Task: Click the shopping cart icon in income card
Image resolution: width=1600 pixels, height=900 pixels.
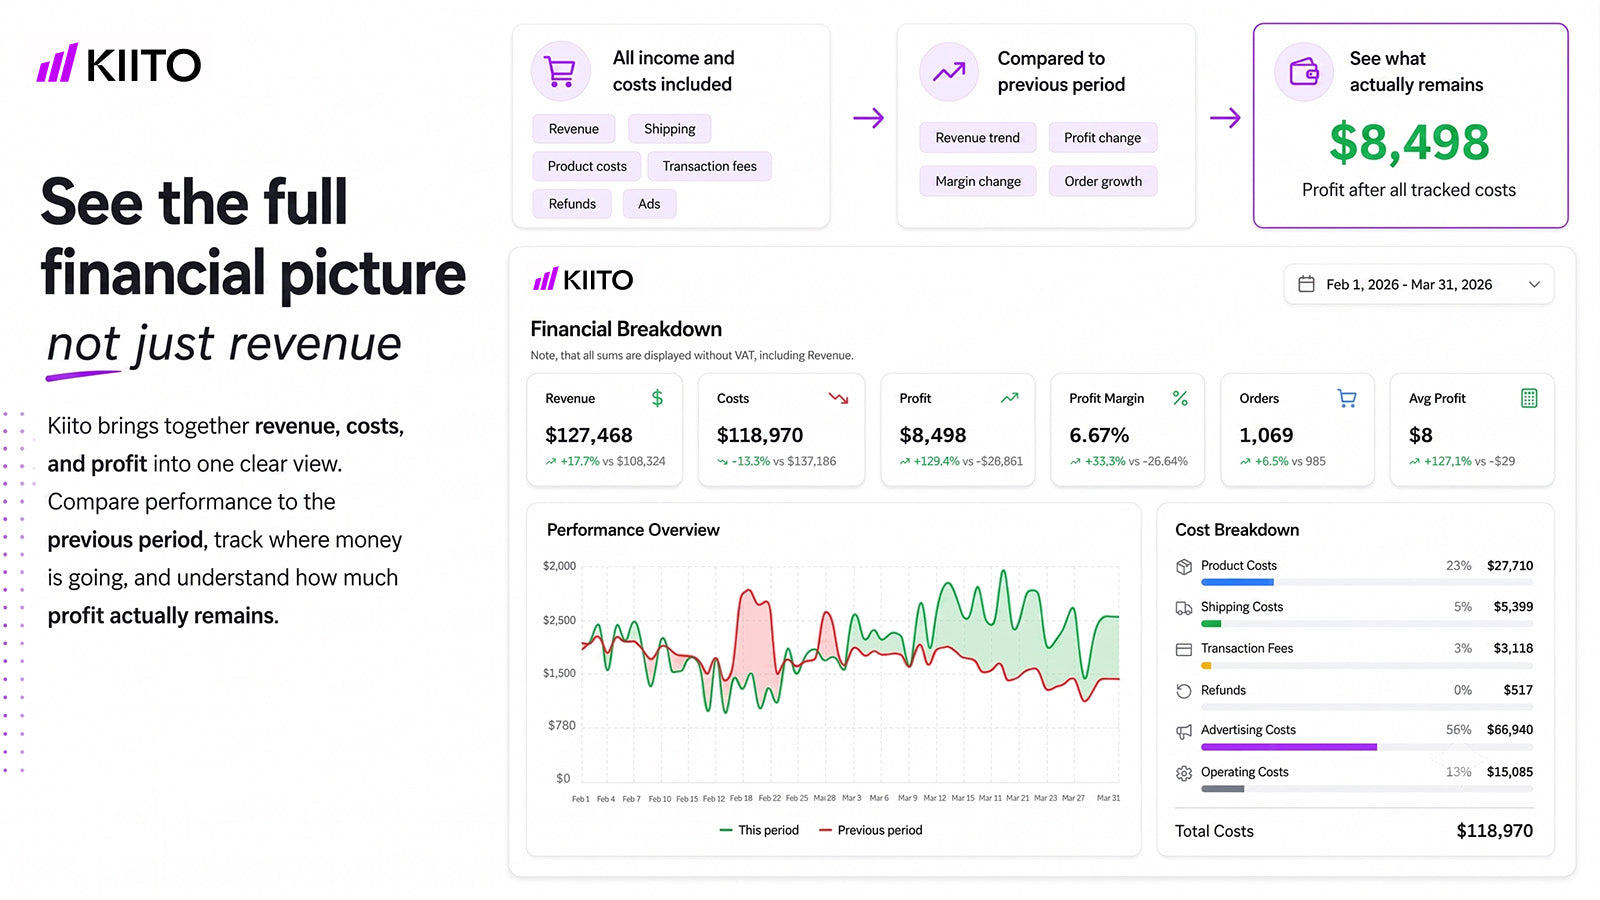Action: [x=560, y=71]
